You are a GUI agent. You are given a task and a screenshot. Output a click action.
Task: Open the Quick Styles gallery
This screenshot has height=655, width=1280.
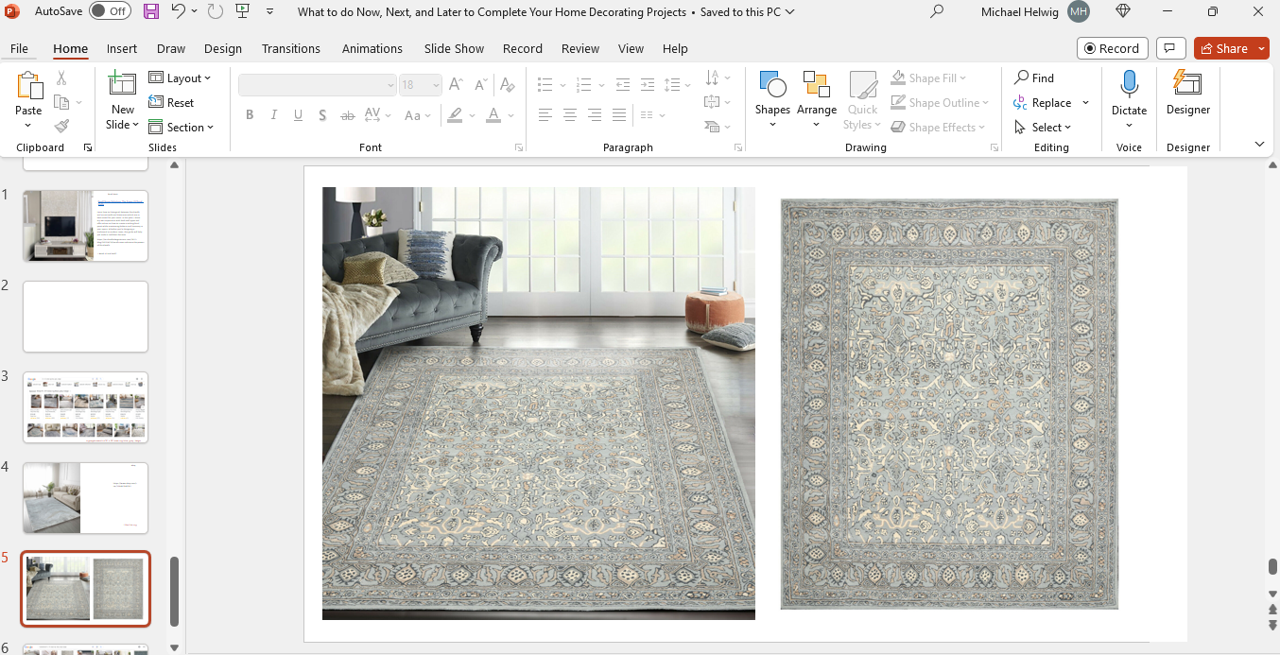point(862,100)
